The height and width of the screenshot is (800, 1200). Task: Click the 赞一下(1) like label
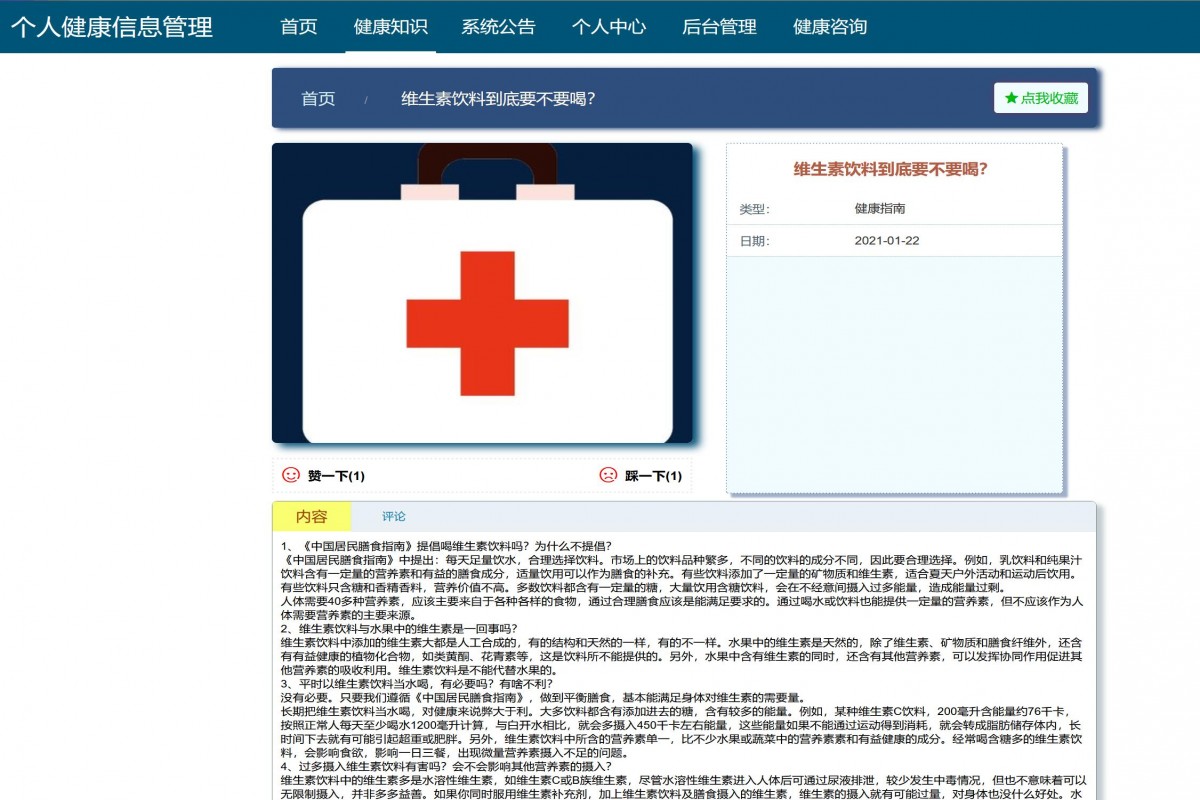click(334, 476)
